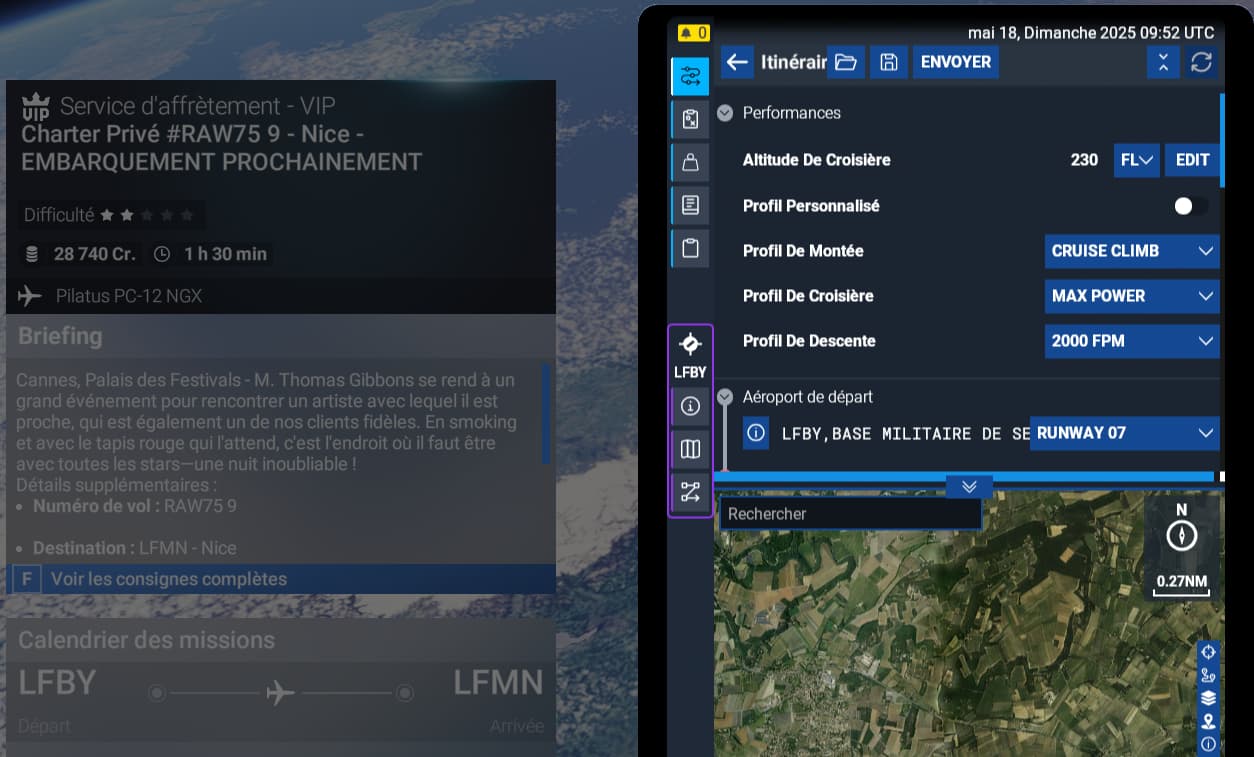1254x757 pixels.
Task: Go back with the left arrow icon
Action: coord(737,62)
